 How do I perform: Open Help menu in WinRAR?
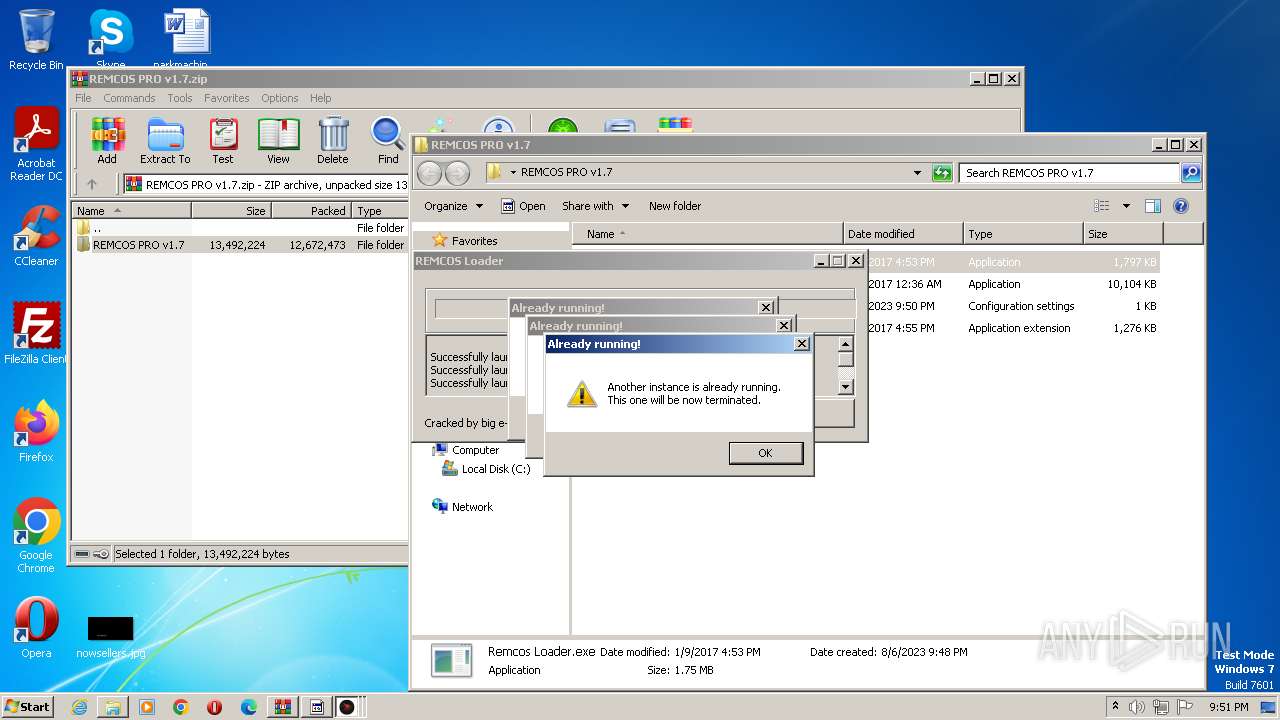click(320, 98)
